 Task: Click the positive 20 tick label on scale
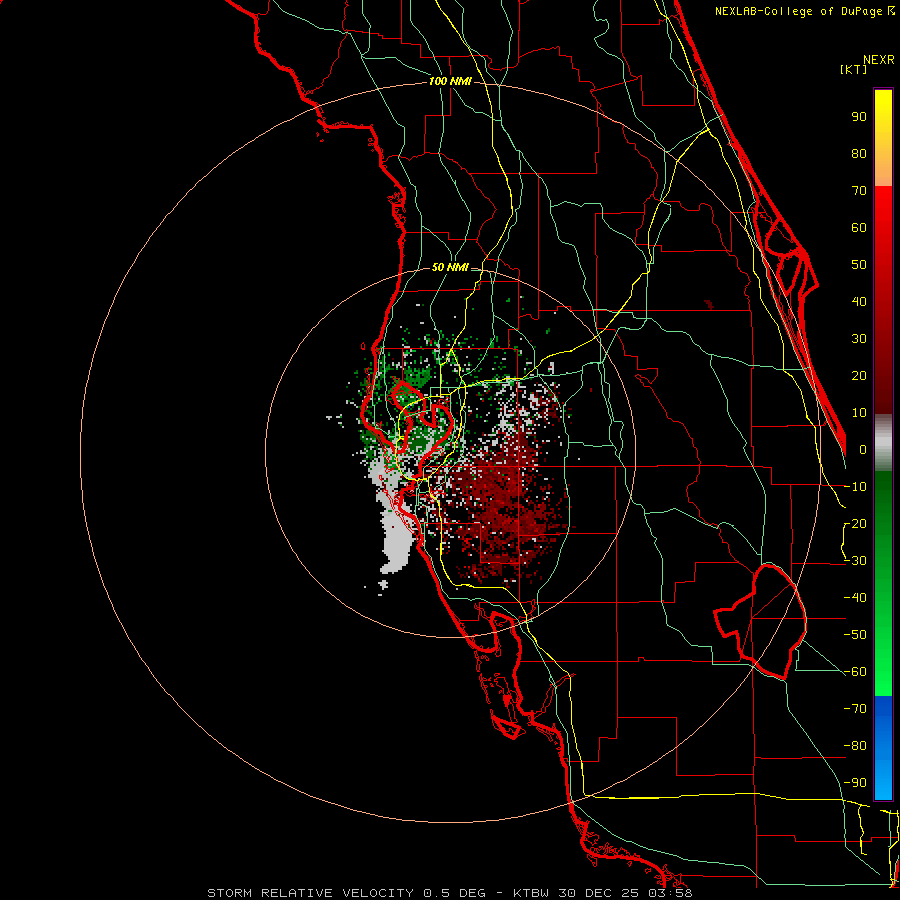point(859,375)
